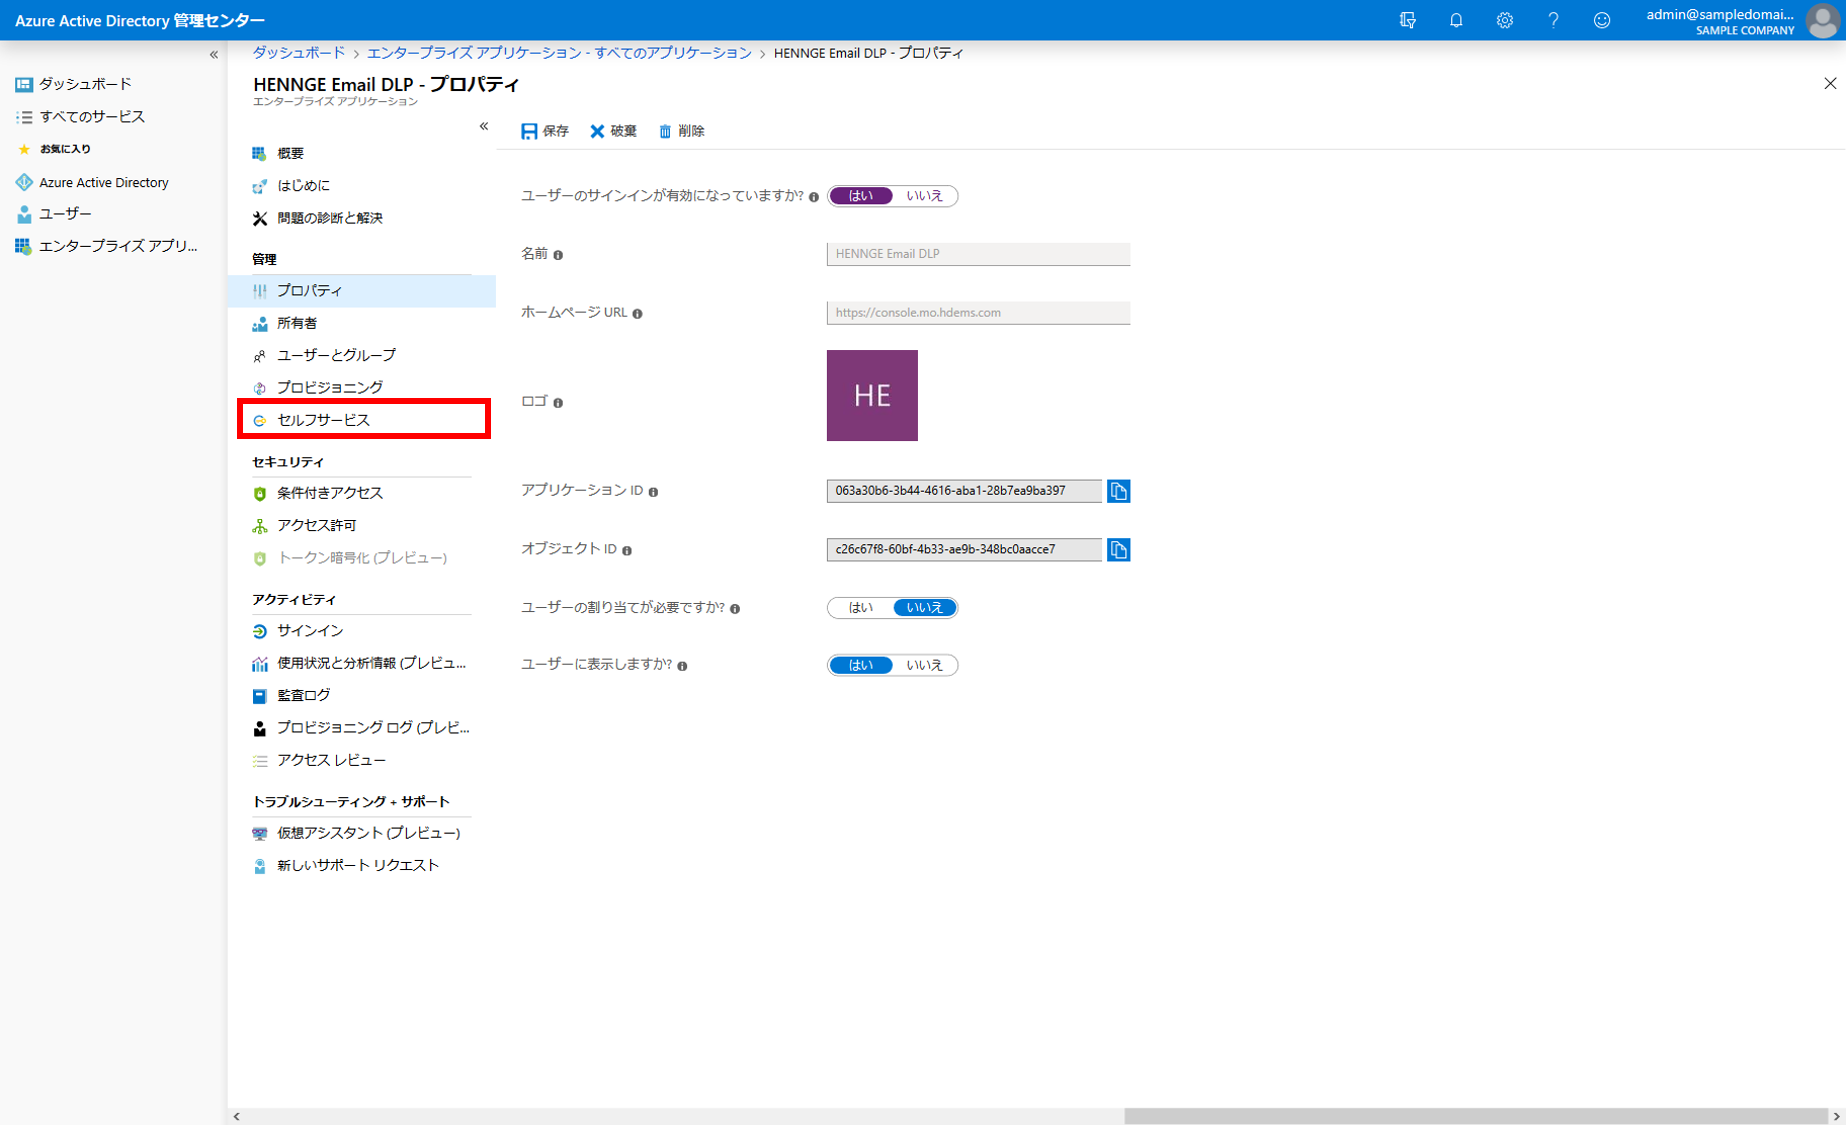Click the オブジェクト ID value field
The image size is (1846, 1125).
point(964,549)
